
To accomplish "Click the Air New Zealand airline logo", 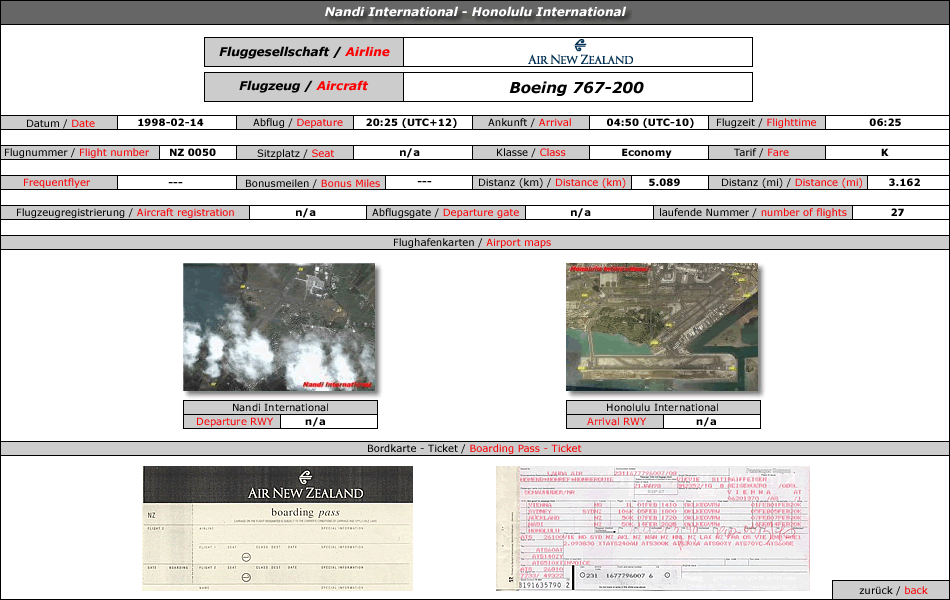I will click(579, 52).
